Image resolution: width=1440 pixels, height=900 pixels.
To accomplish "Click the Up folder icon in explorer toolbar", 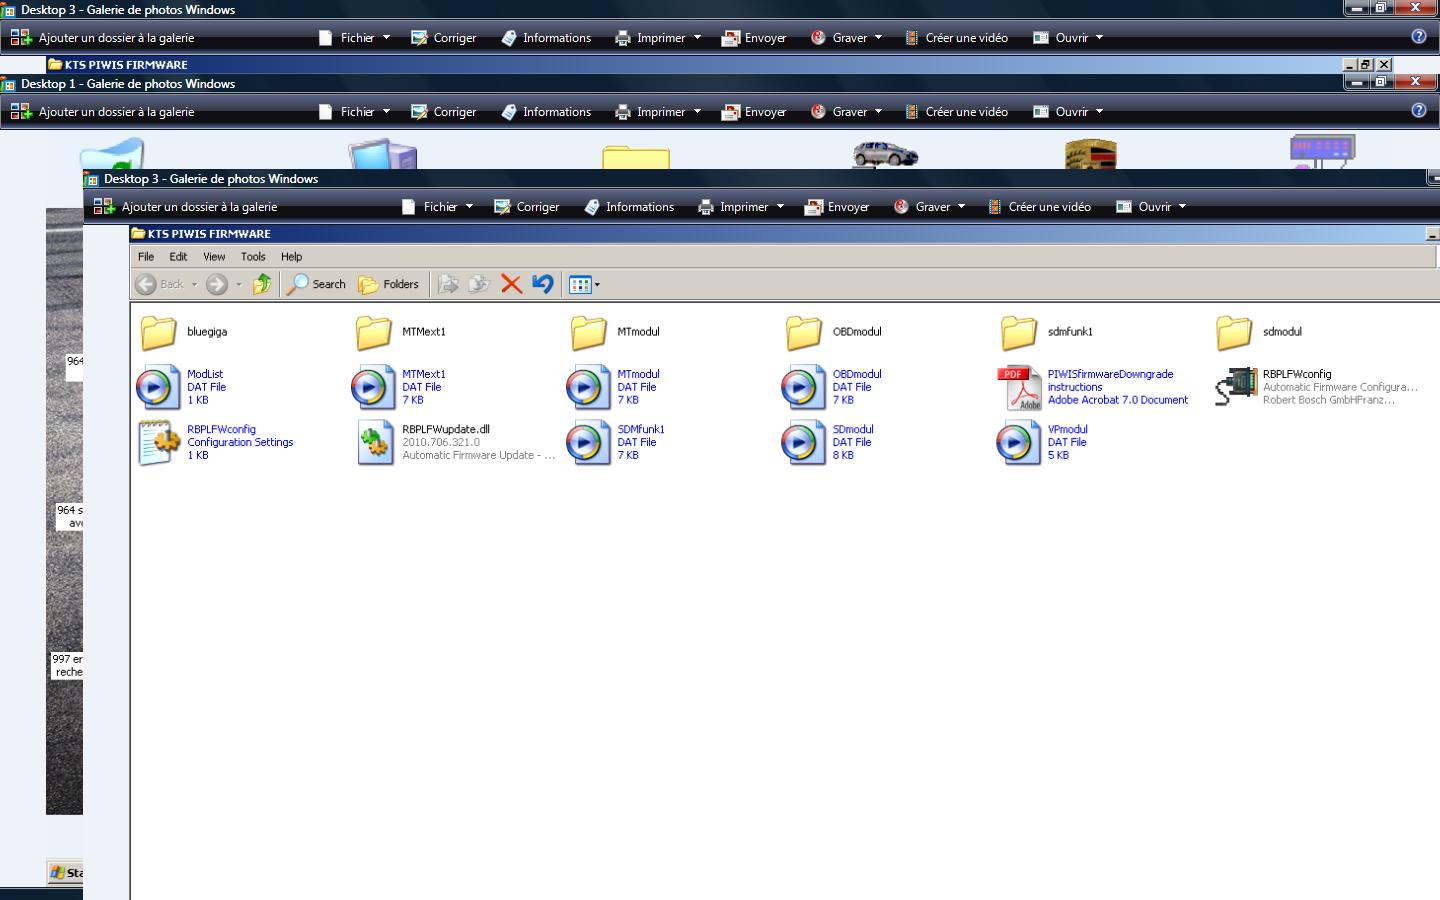I will tap(262, 284).
